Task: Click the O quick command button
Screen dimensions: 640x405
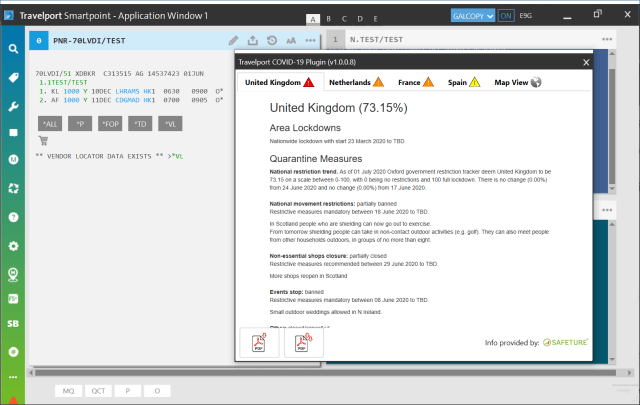Action: (157, 391)
